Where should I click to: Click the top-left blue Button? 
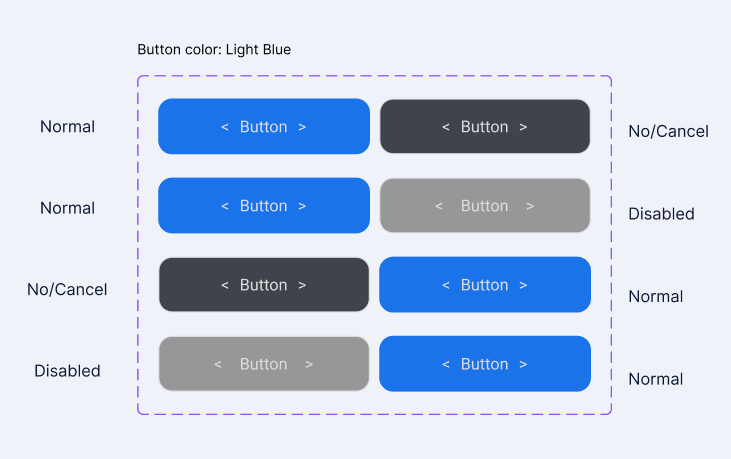[x=264, y=127]
